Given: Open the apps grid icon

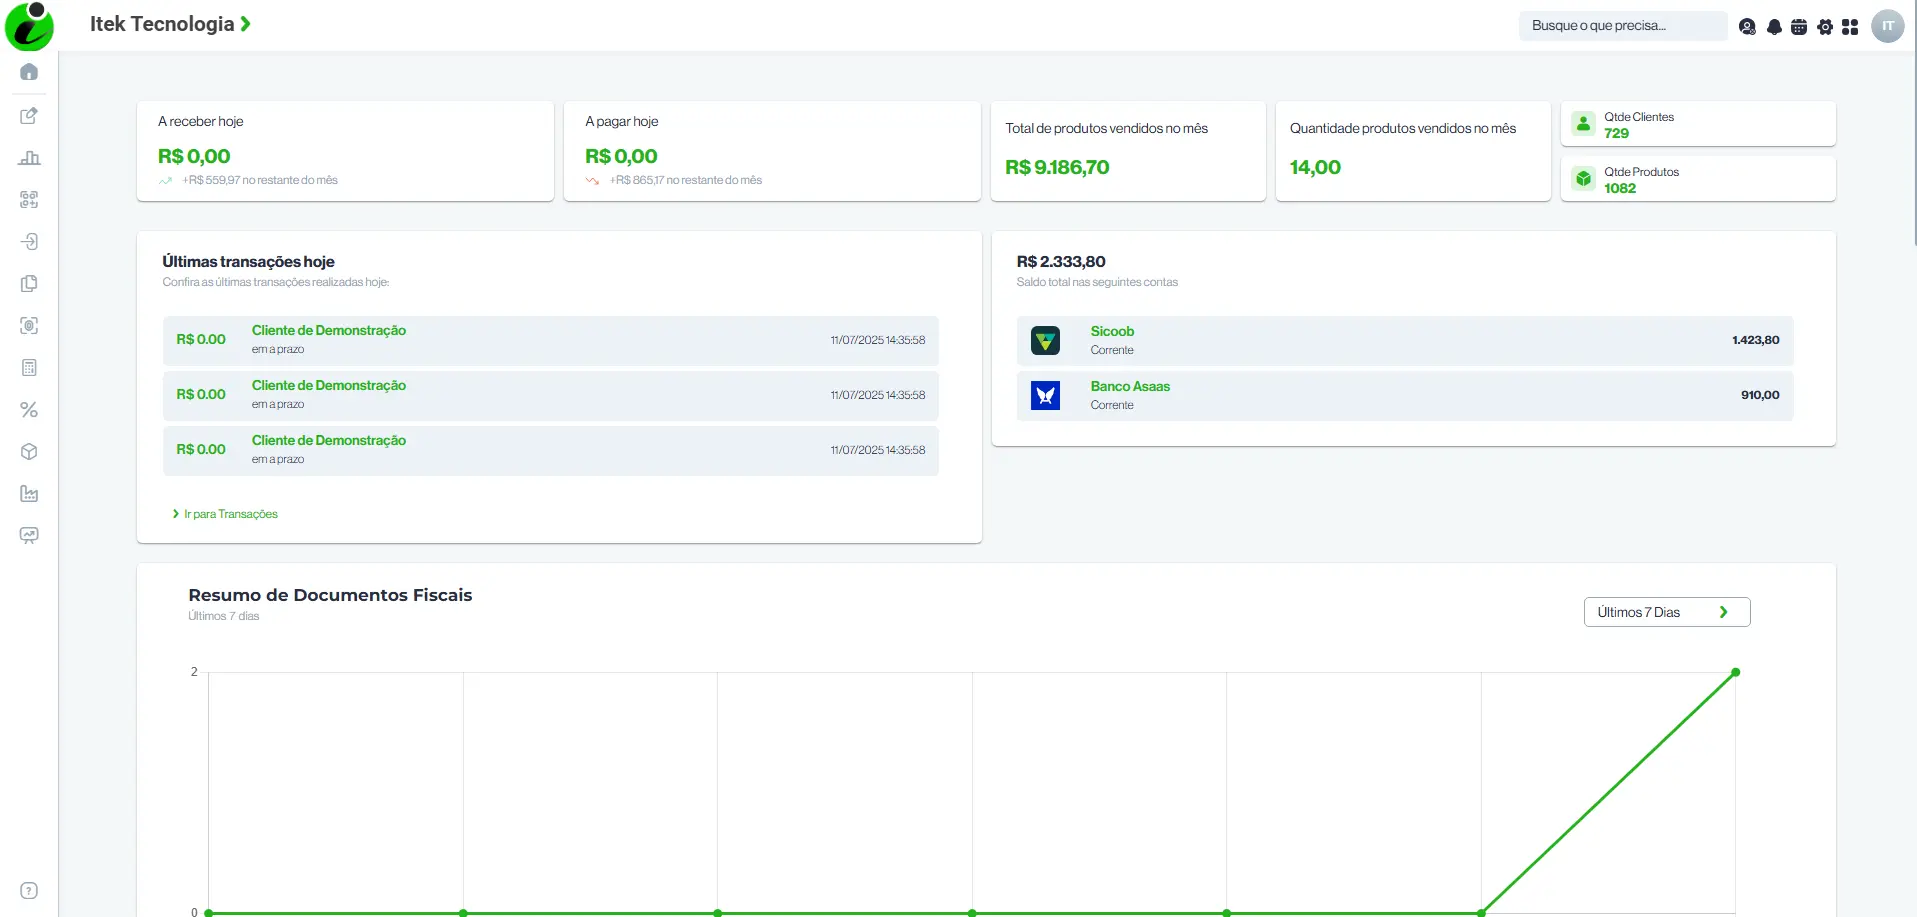Looking at the screenshot, I should [1850, 27].
